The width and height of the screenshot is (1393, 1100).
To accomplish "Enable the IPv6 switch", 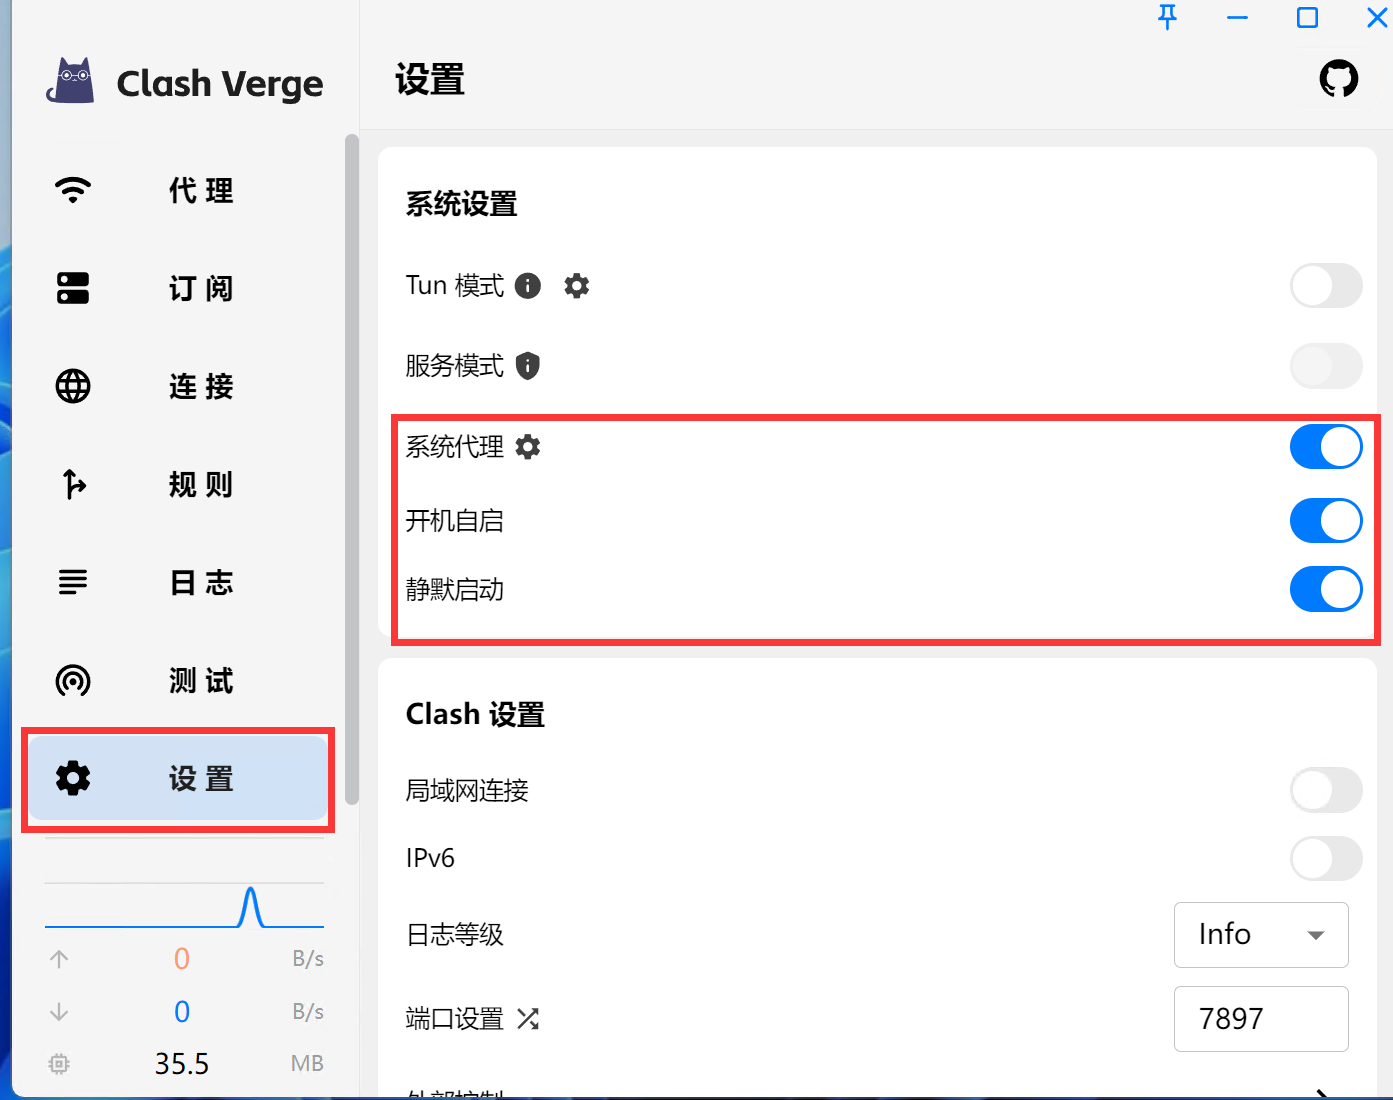I will 1325,858.
